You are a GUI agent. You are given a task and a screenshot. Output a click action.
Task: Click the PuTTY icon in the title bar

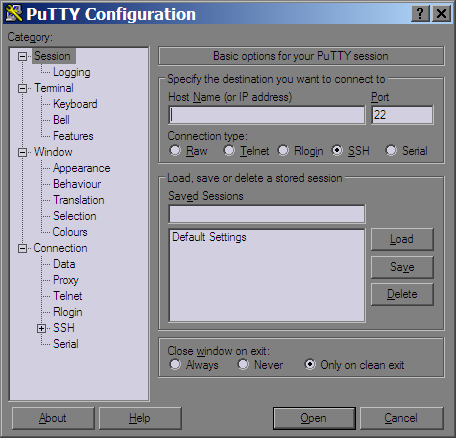pos(14,14)
